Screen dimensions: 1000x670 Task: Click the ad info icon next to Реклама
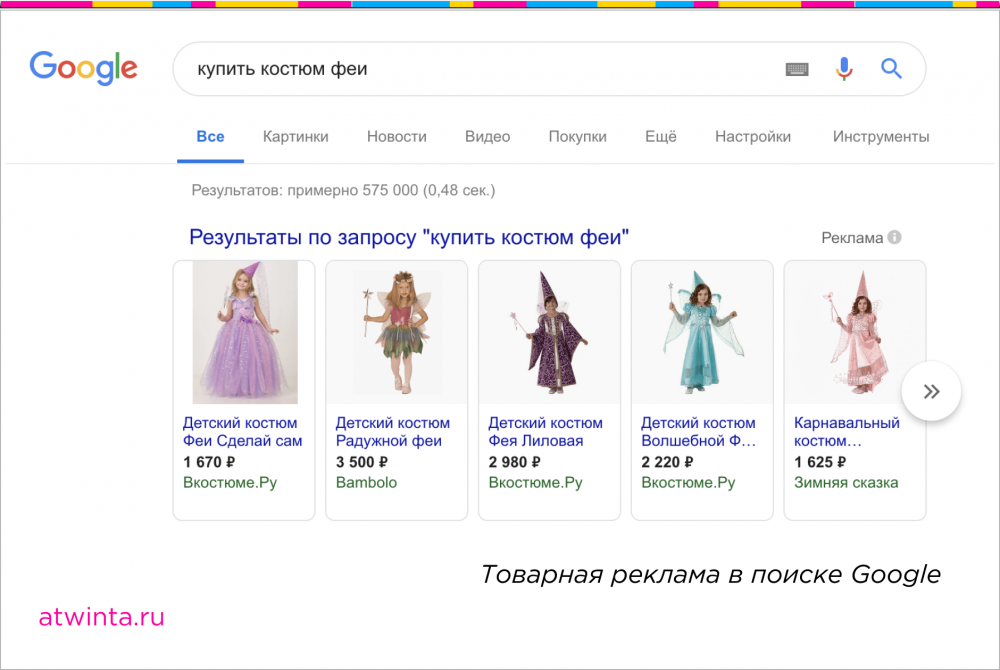pos(895,237)
